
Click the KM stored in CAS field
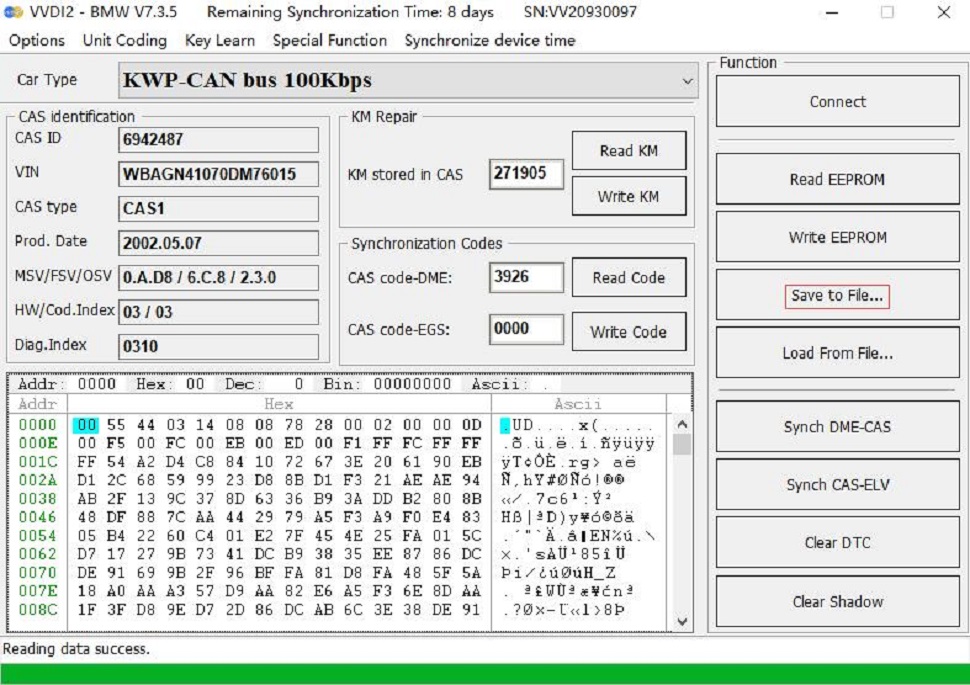526,174
